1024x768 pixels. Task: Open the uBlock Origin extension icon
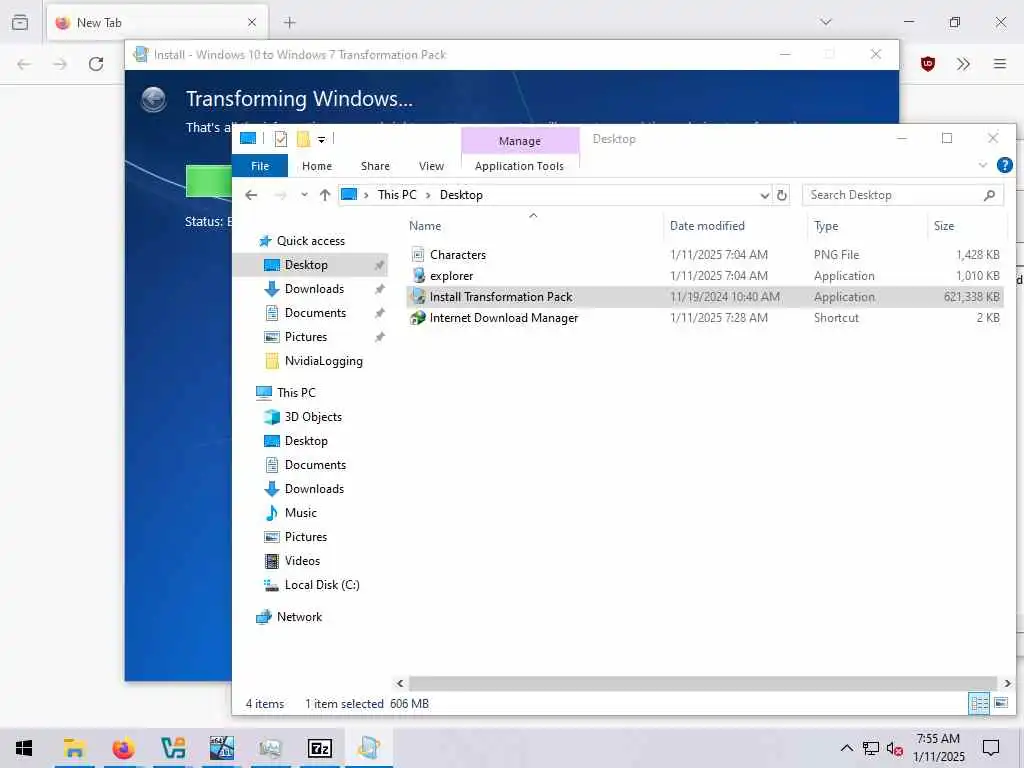(927, 63)
